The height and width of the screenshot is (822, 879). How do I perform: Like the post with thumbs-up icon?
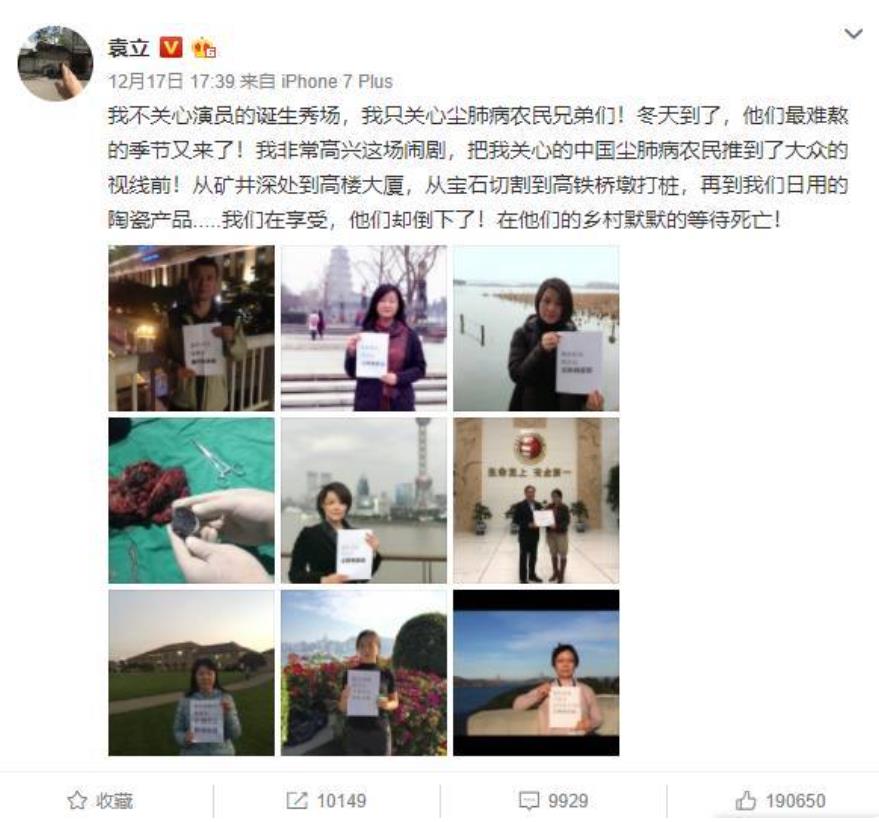coord(746,800)
